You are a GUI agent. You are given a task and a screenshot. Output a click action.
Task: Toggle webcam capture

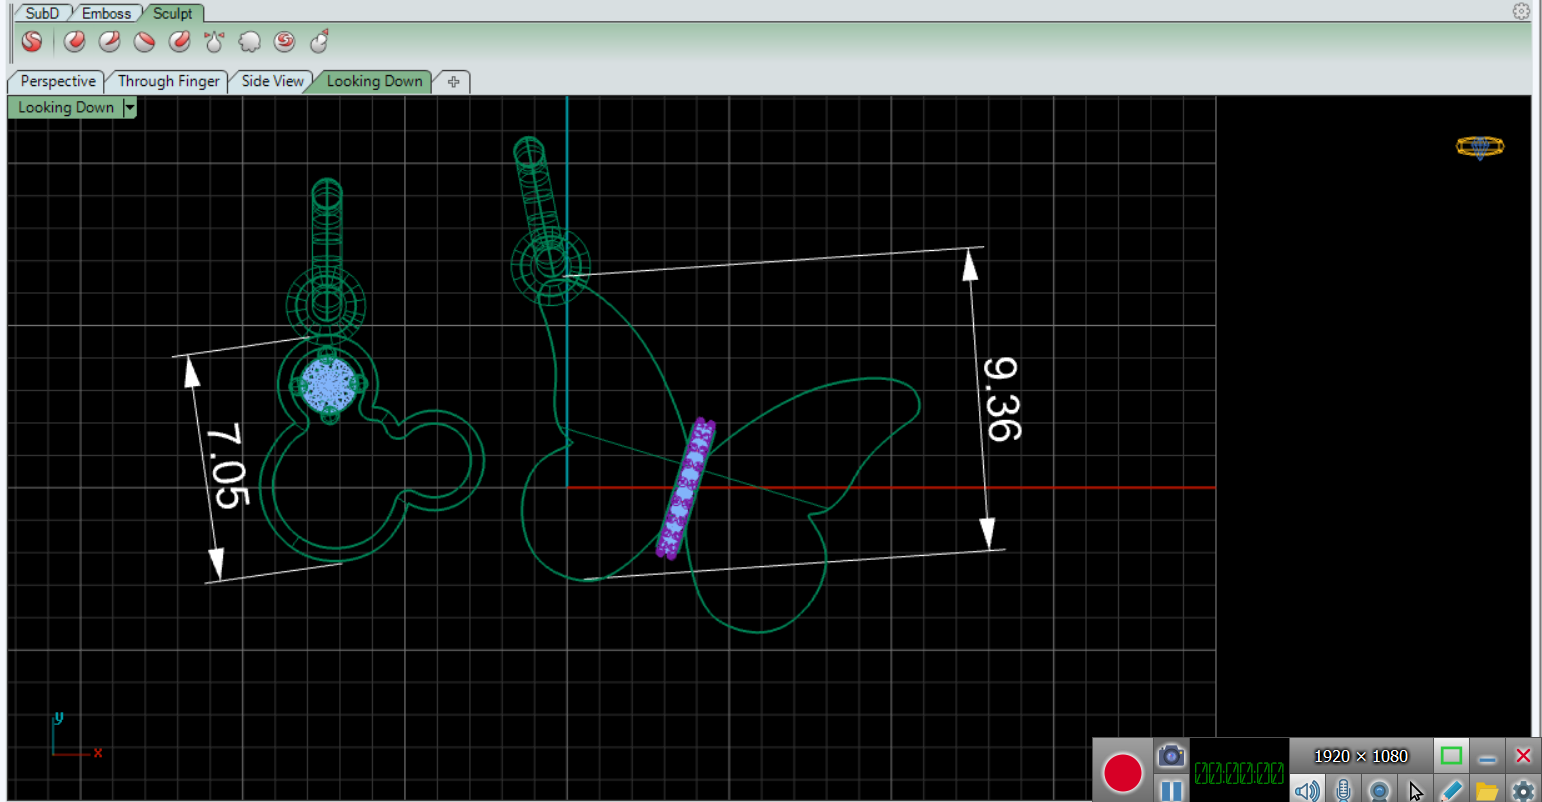click(1379, 791)
